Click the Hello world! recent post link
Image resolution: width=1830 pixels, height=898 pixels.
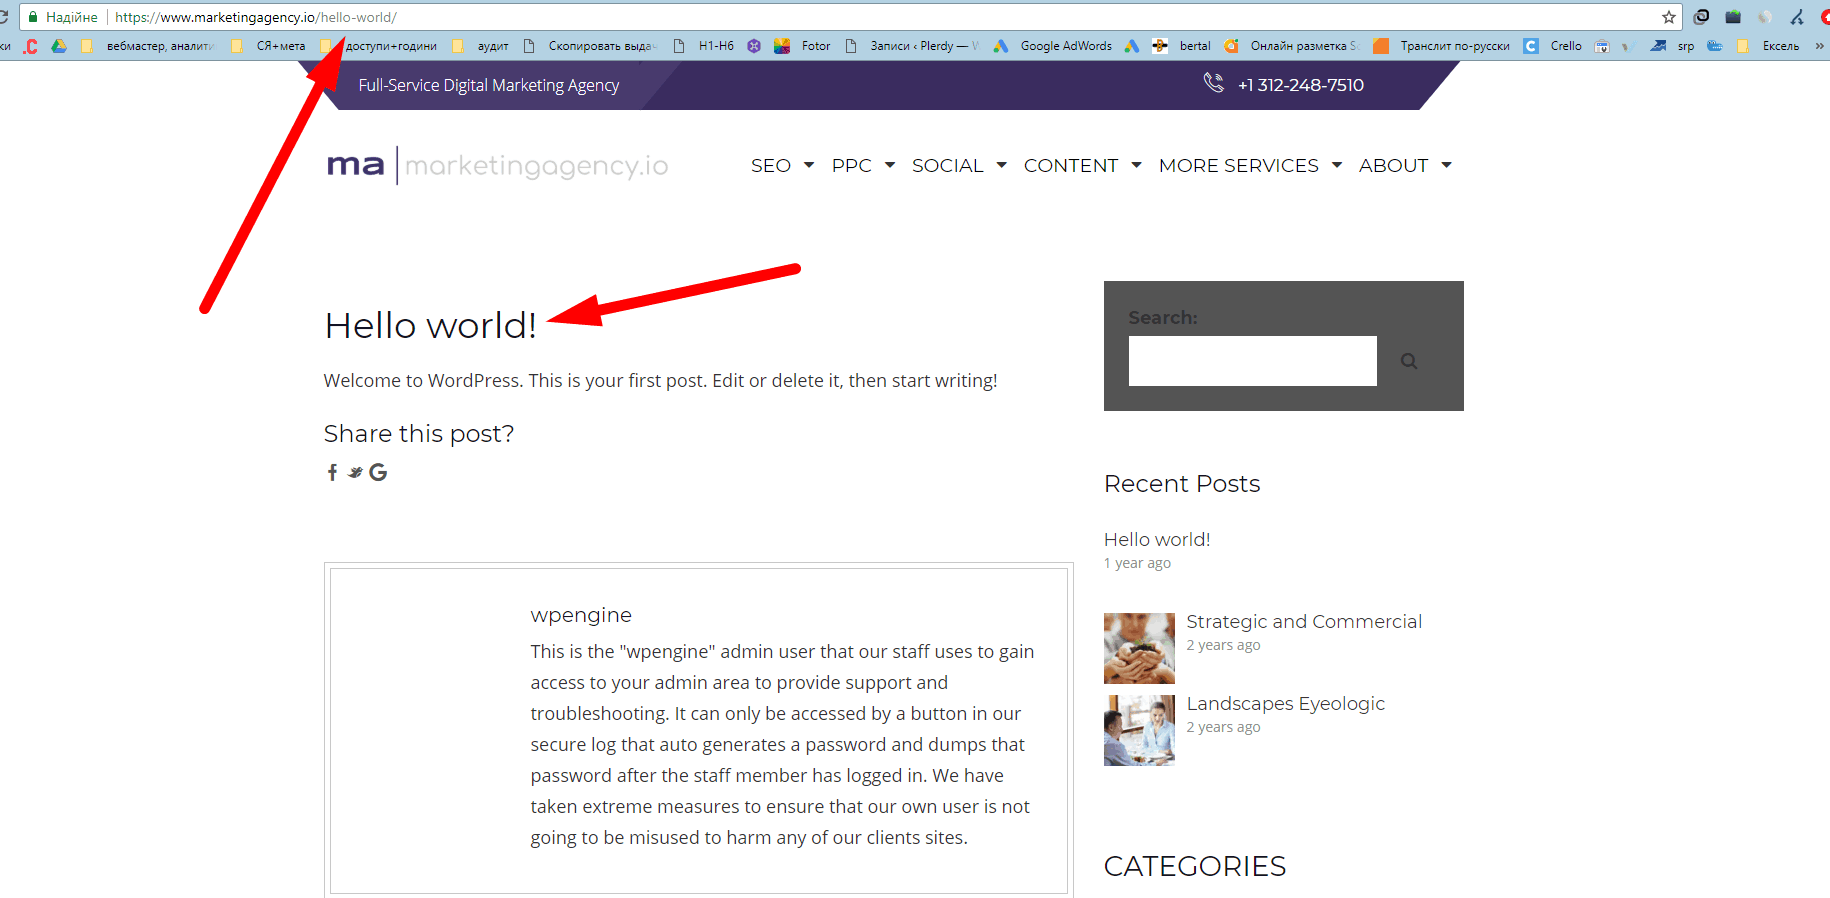click(x=1157, y=539)
